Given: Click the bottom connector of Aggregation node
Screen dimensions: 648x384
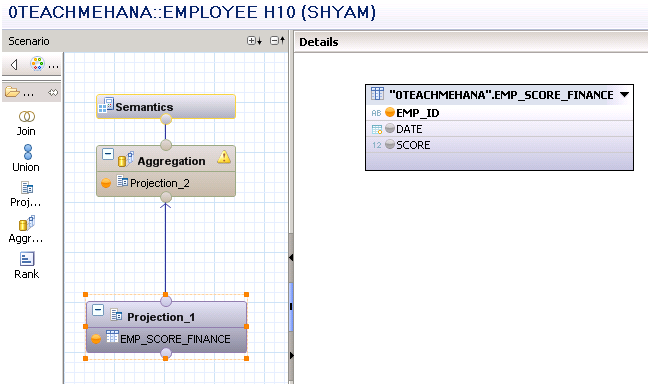Looking at the screenshot, I should (x=166, y=197).
